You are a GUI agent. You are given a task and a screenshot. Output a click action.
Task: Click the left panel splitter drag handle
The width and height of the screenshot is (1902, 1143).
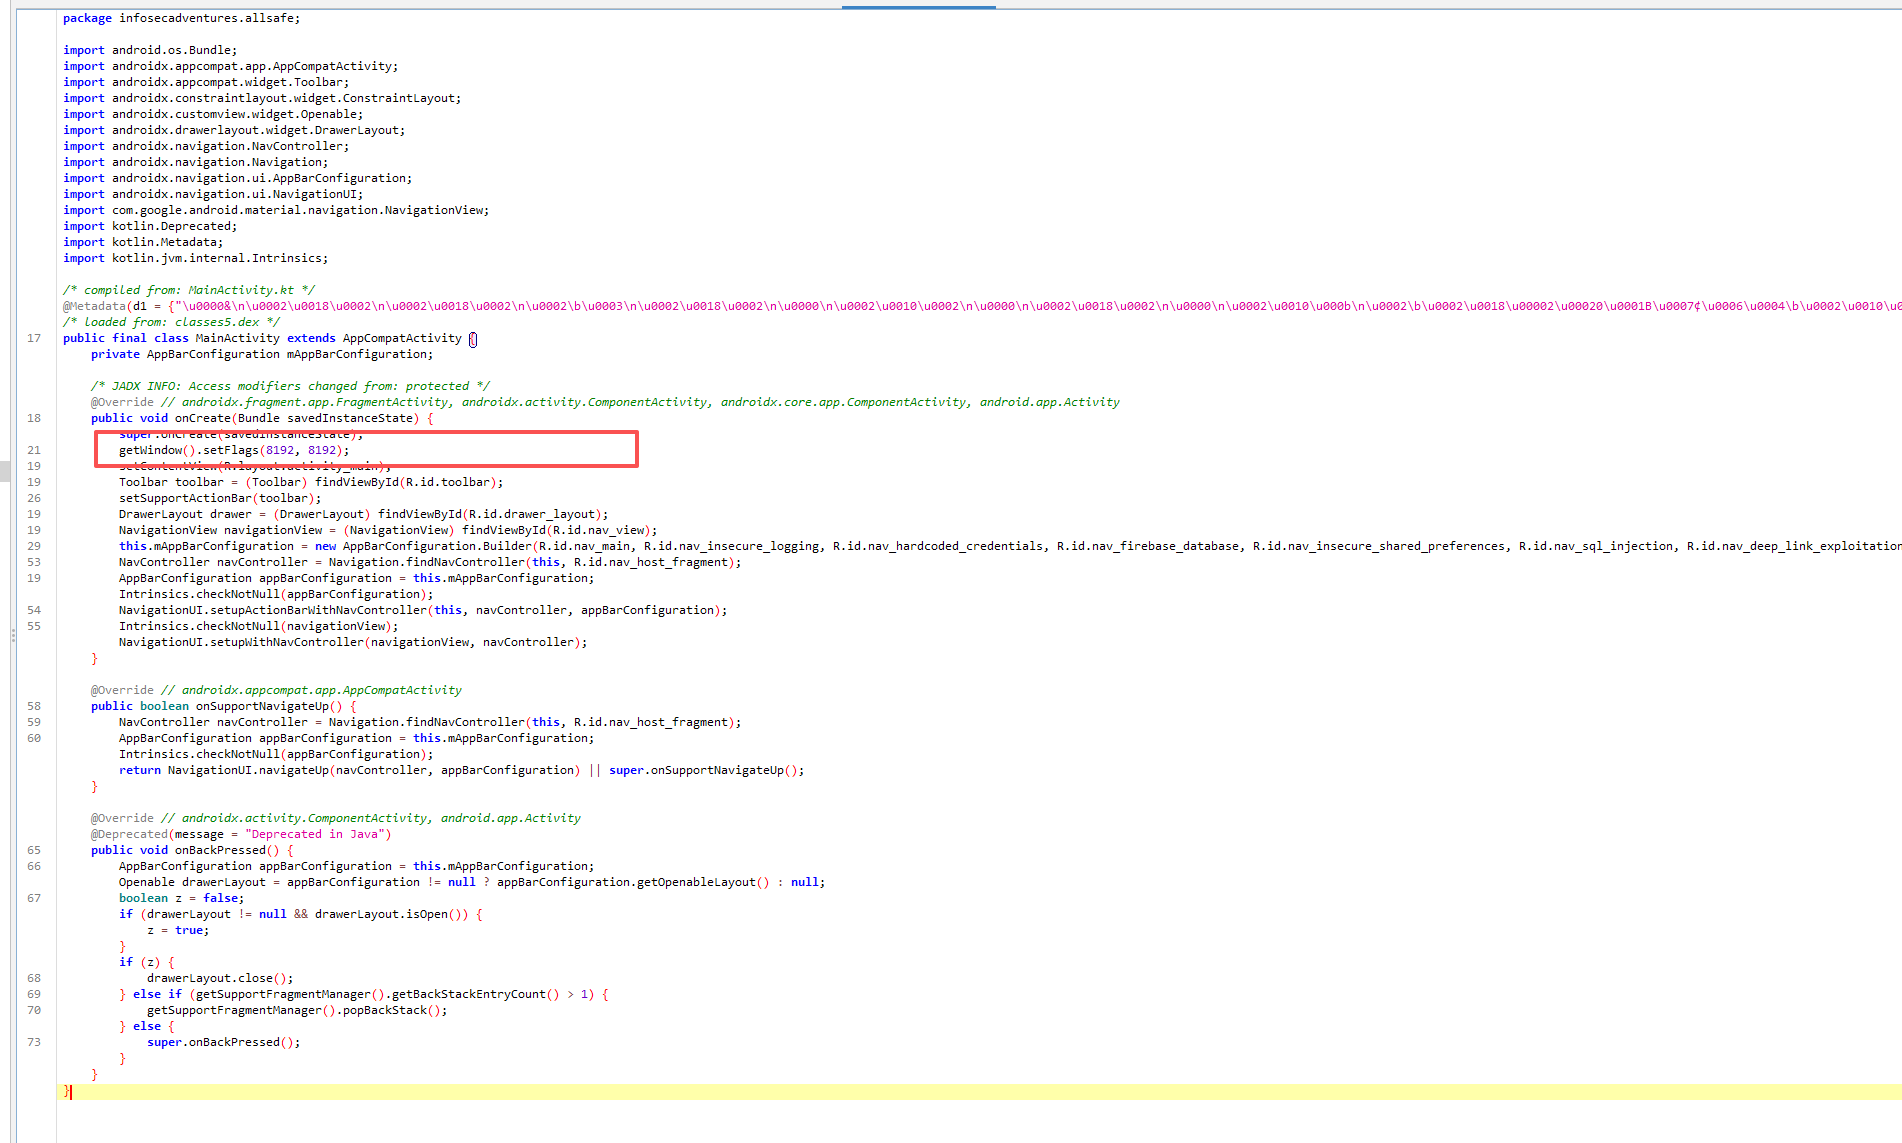coord(13,634)
